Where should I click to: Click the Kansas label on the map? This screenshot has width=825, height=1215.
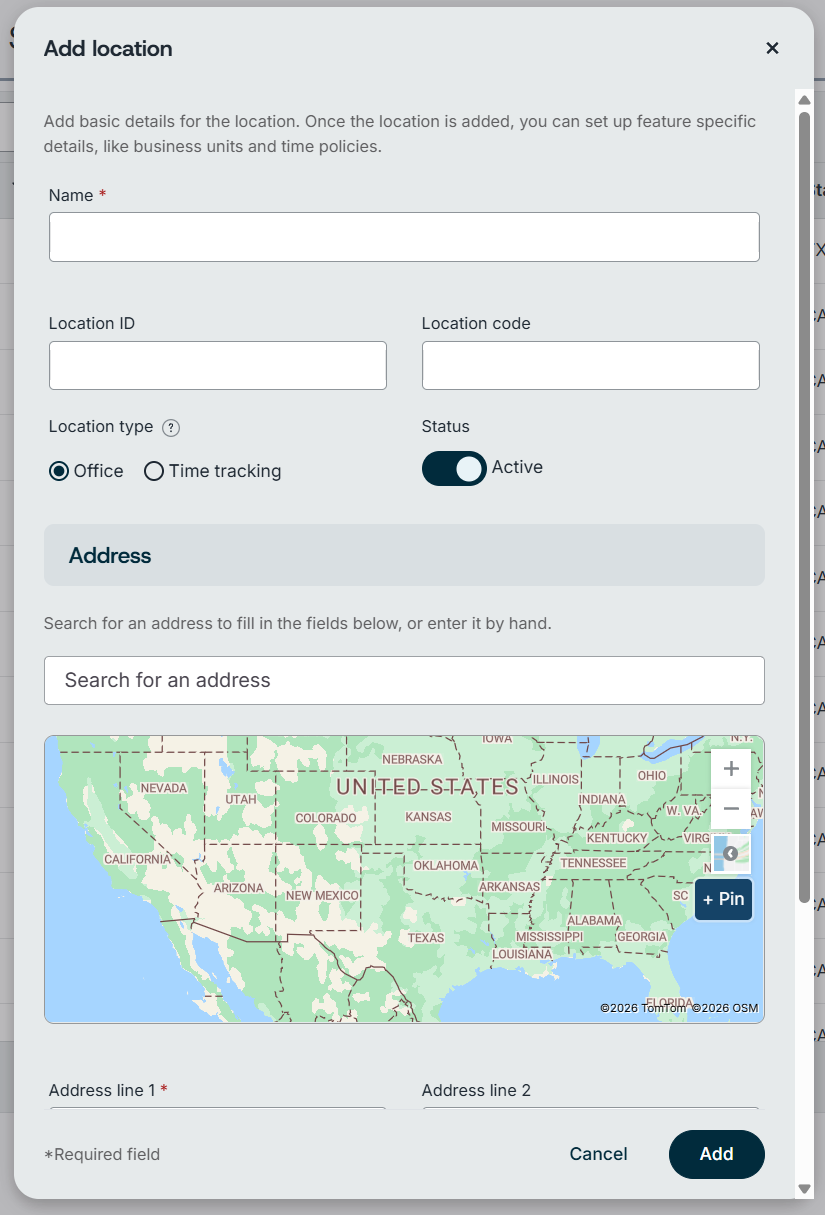pos(429,817)
